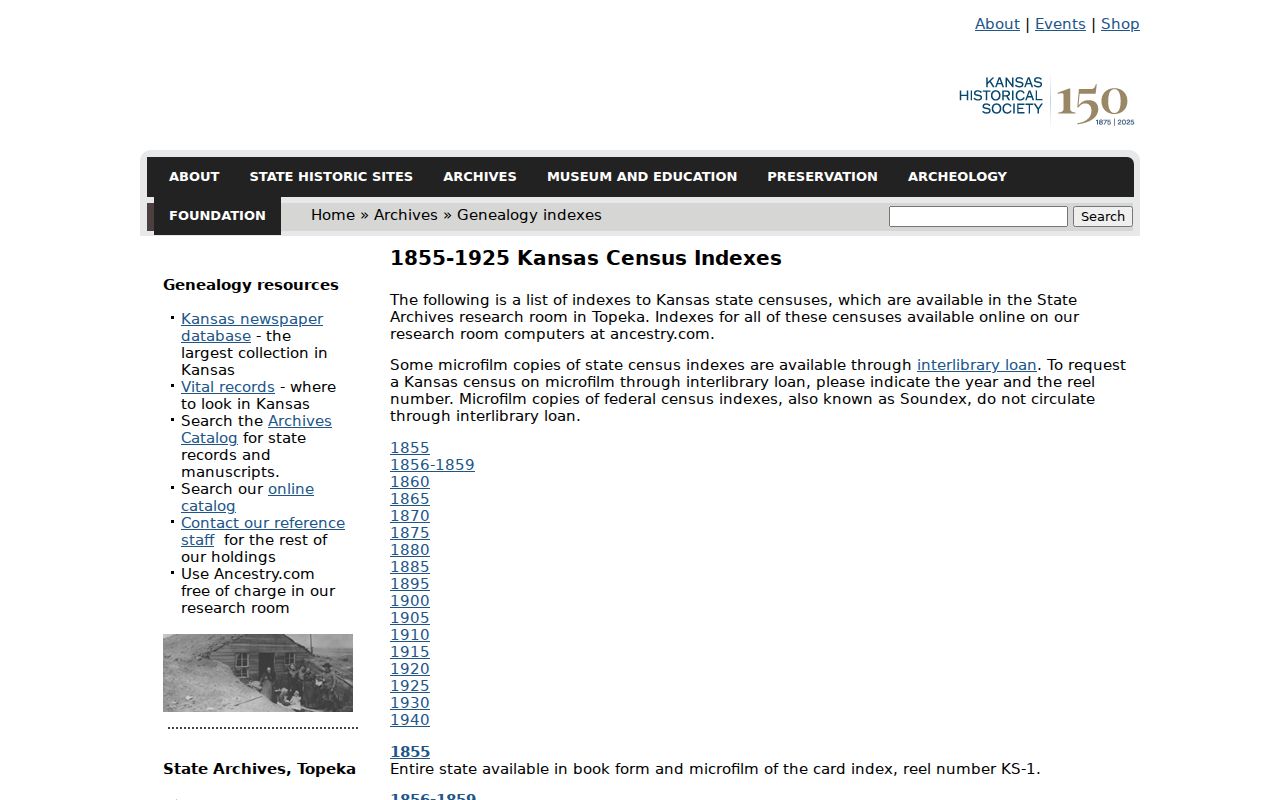Click the historic sod house photo thumbnail

(x=258, y=673)
